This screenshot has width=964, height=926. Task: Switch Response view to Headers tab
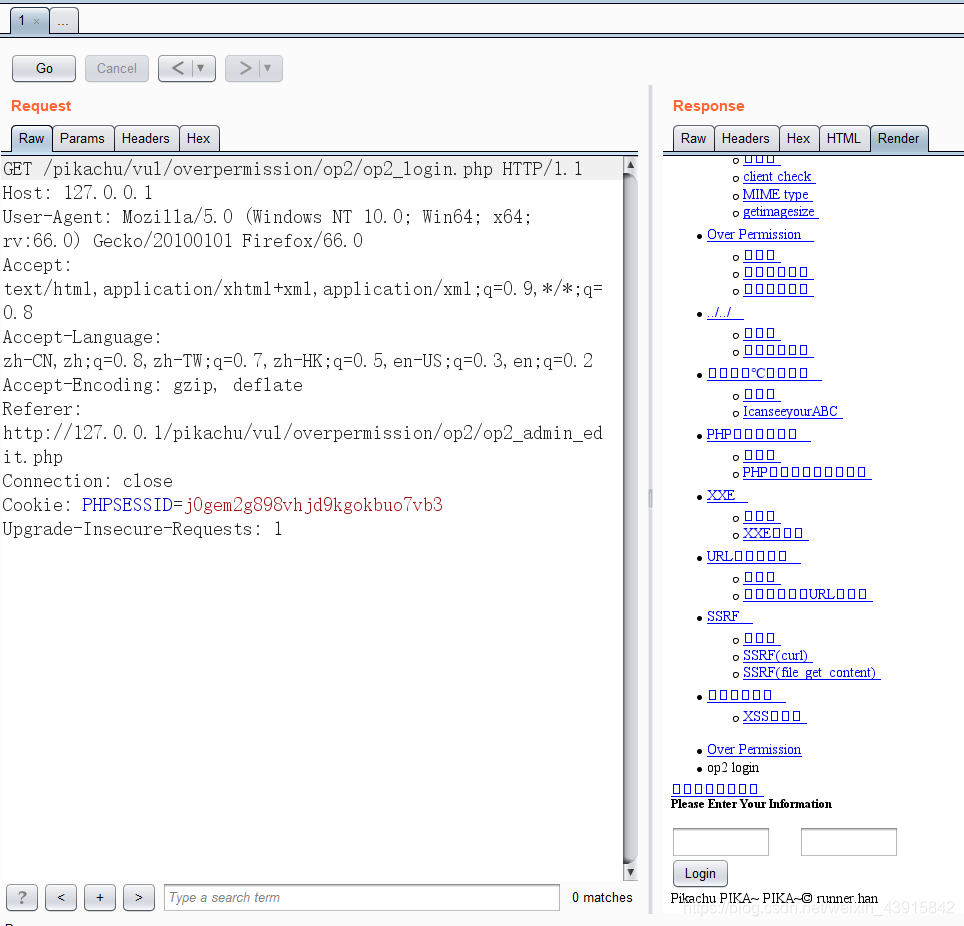(x=746, y=138)
